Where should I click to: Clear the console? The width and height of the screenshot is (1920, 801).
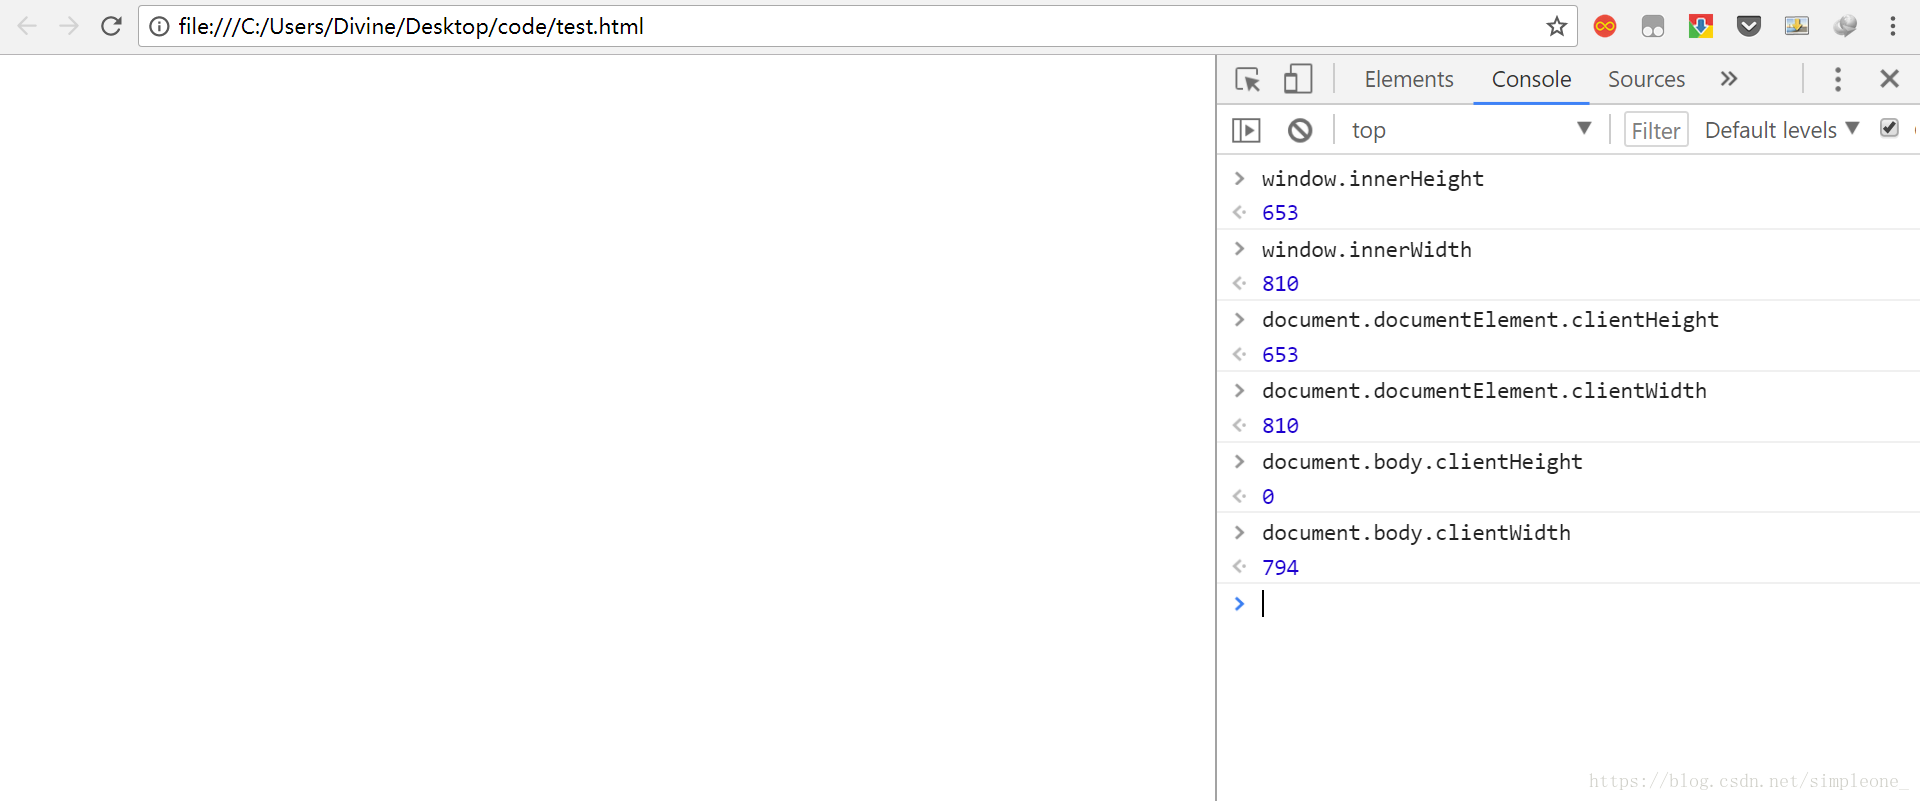point(1300,130)
